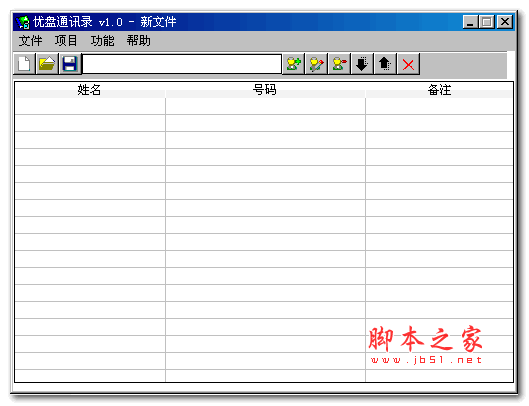Remove the contact with the person minus icon
The width and height of the screenshot is (529, 406).
pos(339,64)
